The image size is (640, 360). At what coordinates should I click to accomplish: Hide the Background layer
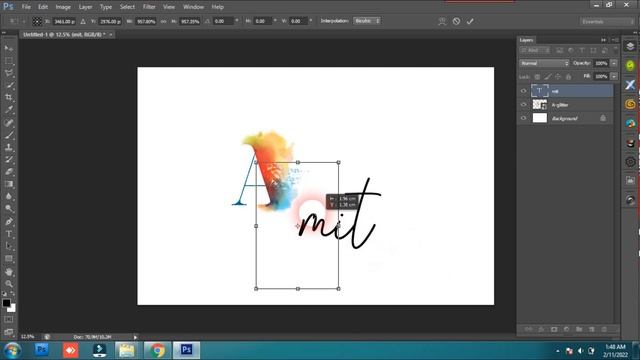[523, 118]
